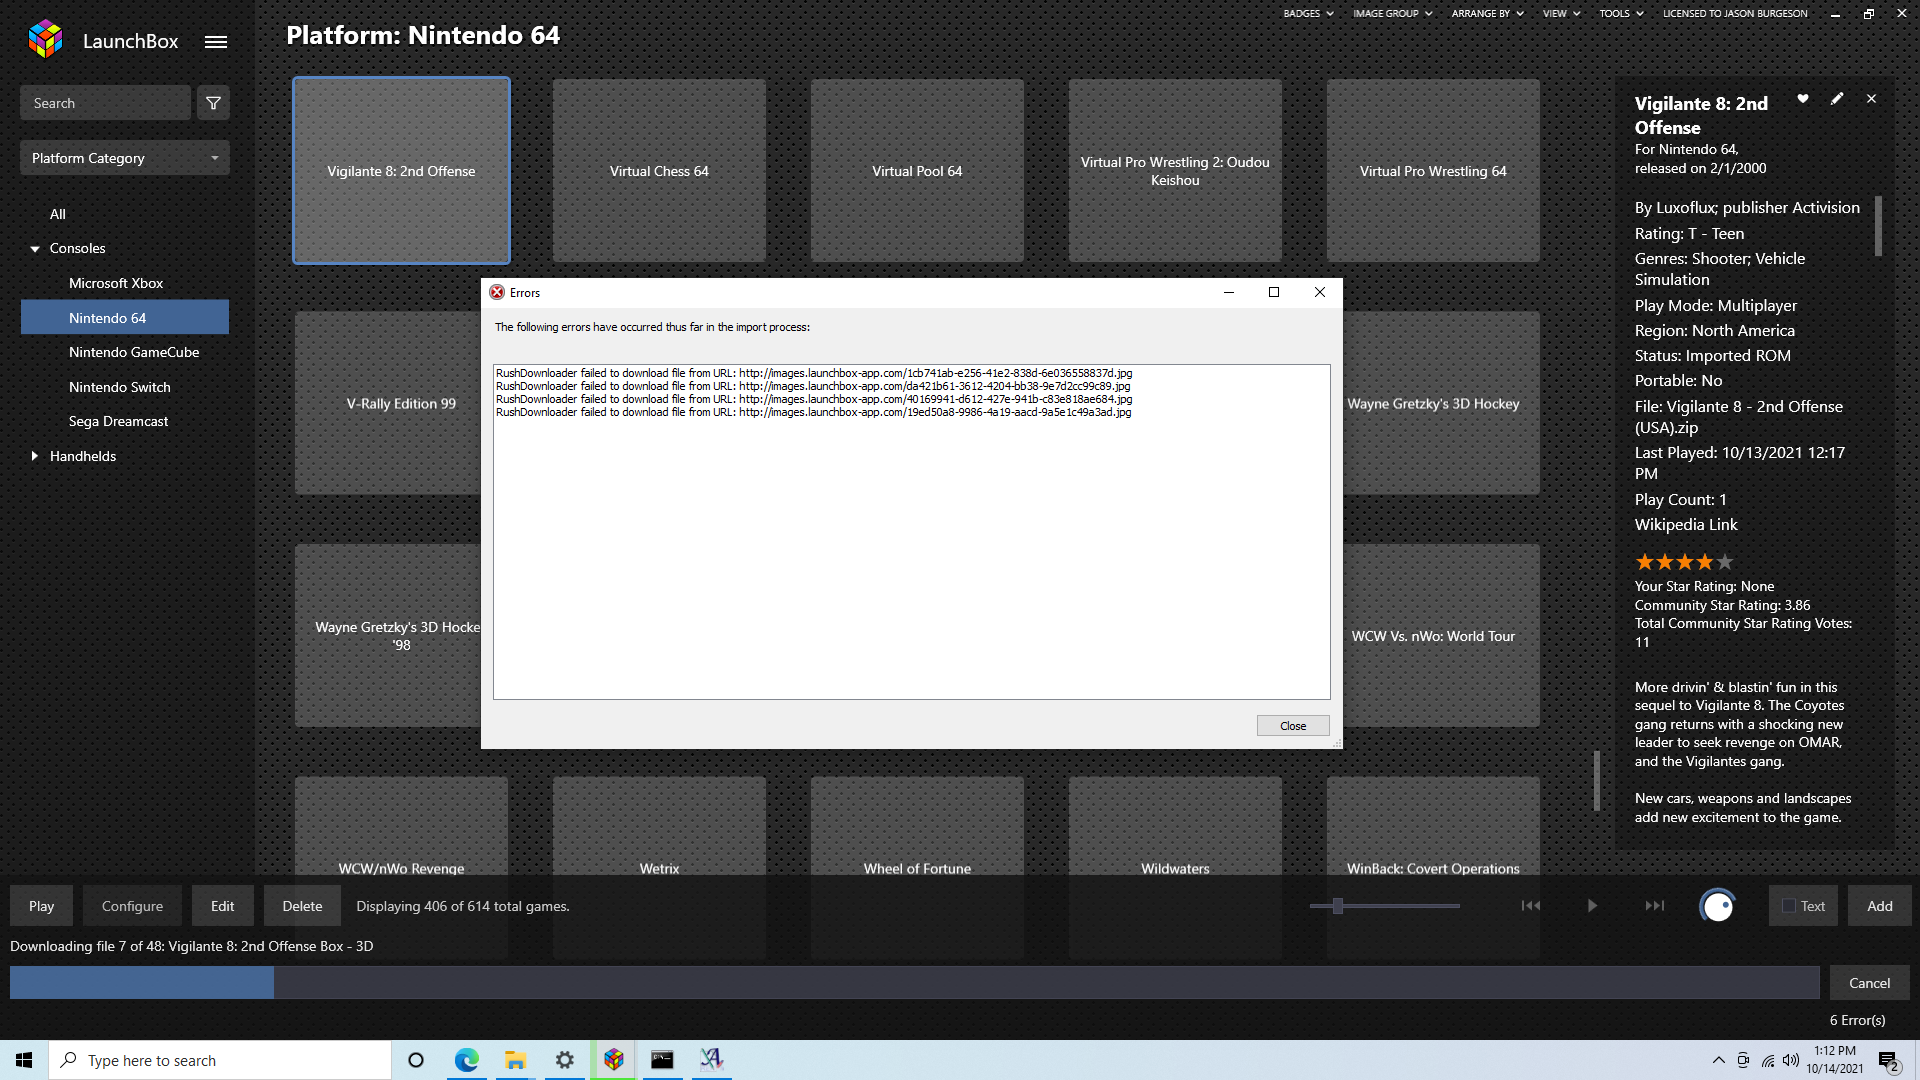Click the Add button
The height and width of the screenshot is (1080, 1920).
[x=1879, y=906]
